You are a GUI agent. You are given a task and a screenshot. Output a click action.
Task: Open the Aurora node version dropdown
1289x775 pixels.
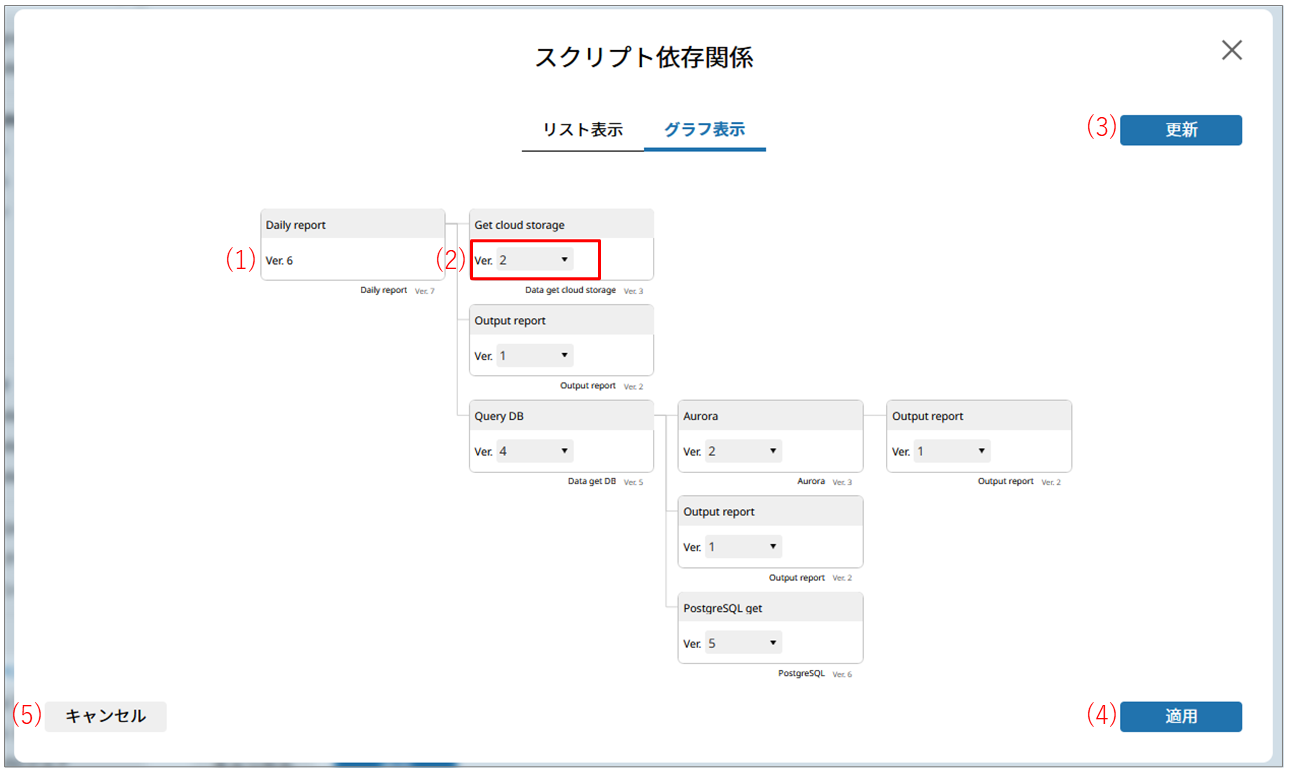743,451
